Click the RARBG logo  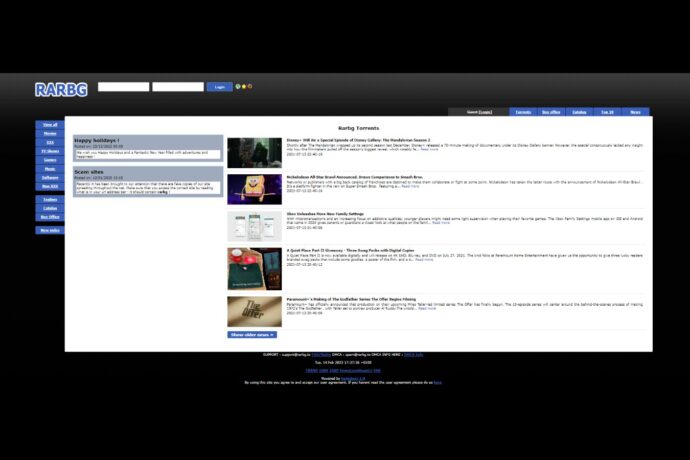(61, 90)
